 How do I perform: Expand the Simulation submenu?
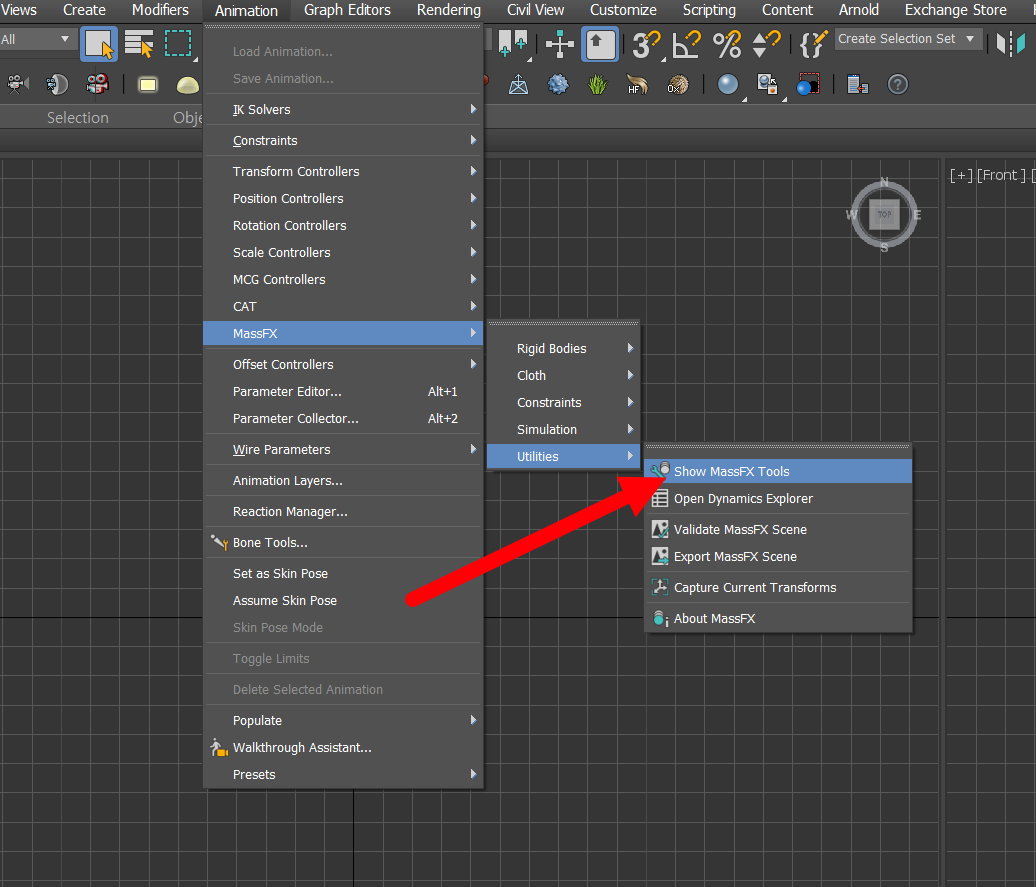564,430
